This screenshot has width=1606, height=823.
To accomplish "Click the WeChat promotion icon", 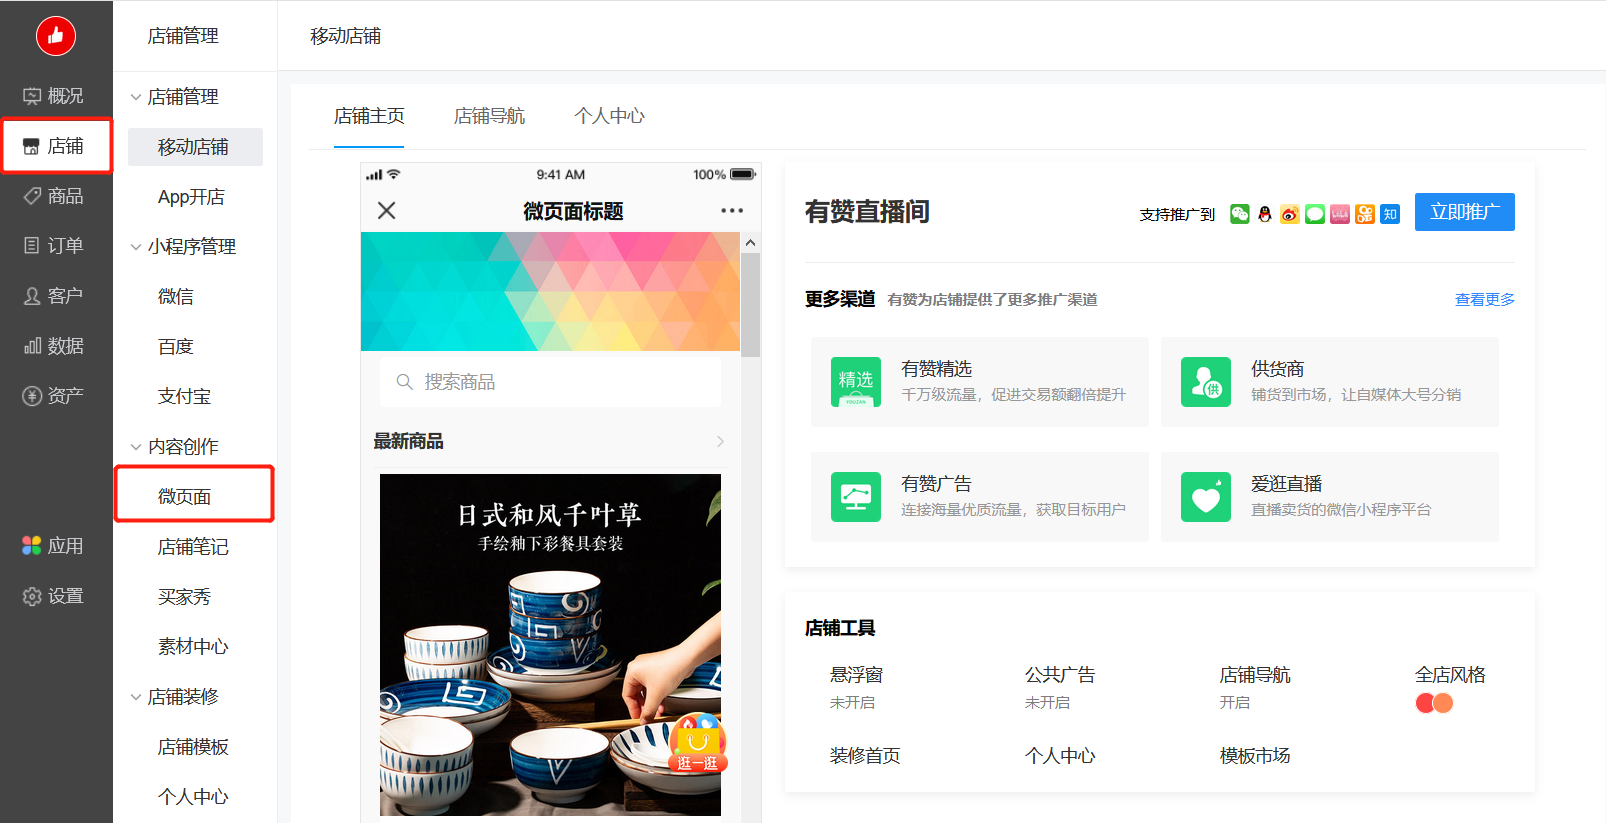I will [1240, 214].
